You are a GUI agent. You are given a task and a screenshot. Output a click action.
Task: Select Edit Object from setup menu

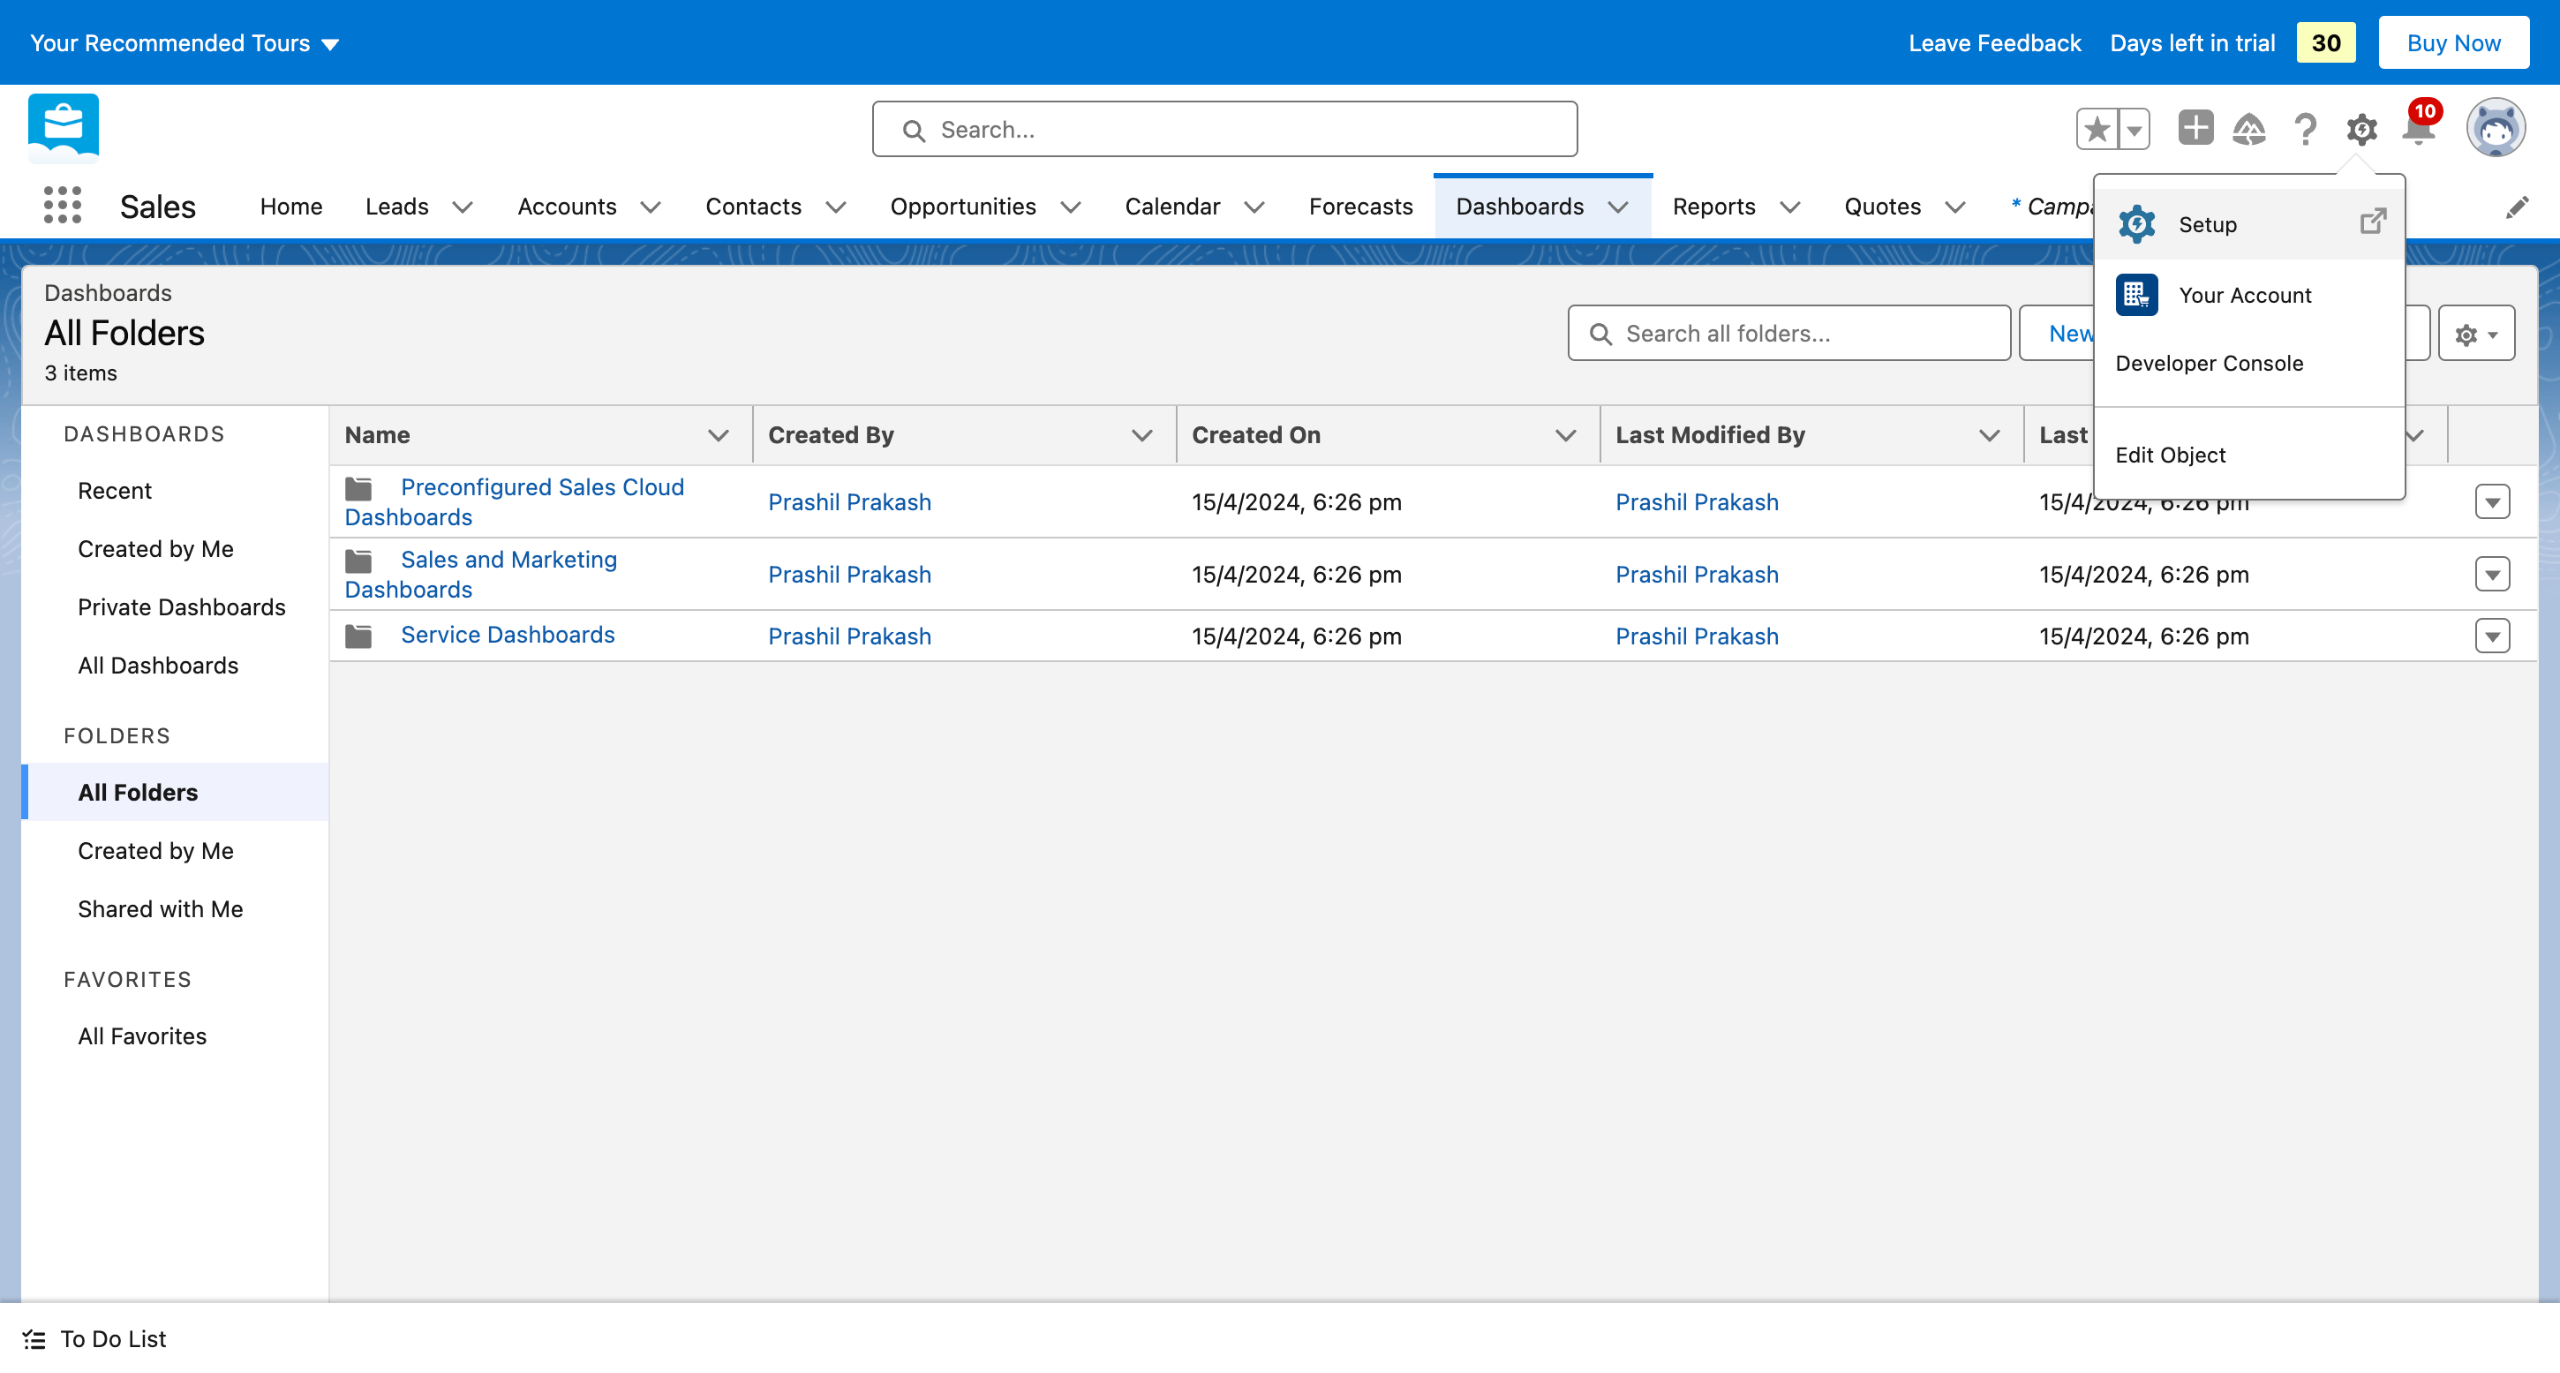pyautogui.click(x=2170, y=455)
